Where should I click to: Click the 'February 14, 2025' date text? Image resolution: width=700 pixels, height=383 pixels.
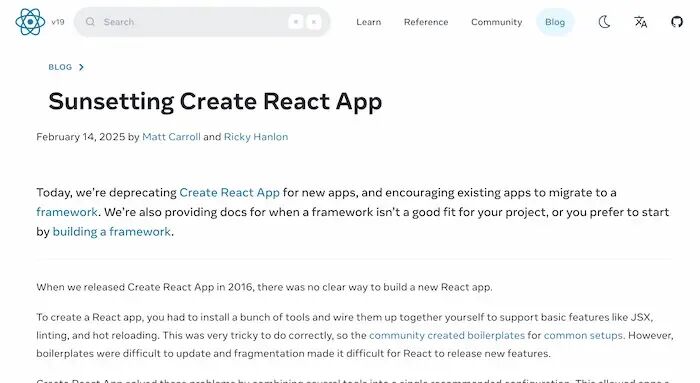coord(81,137)
